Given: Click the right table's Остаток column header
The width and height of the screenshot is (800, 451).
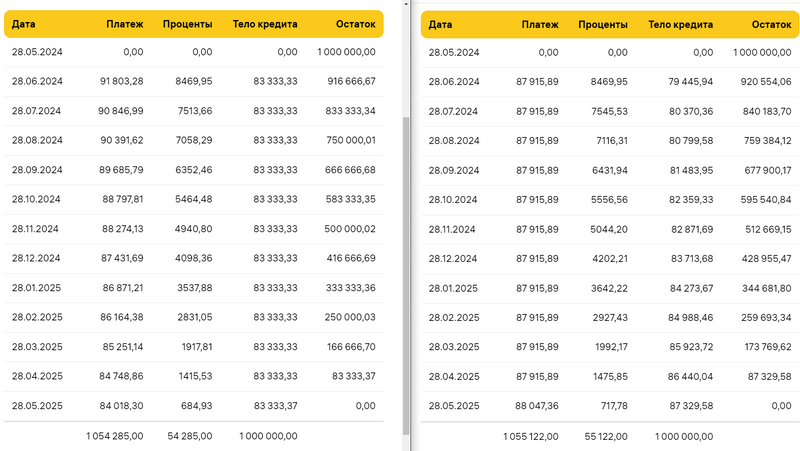Looking at the screenshot, I should pyautogui.click(x=769, y=24).
